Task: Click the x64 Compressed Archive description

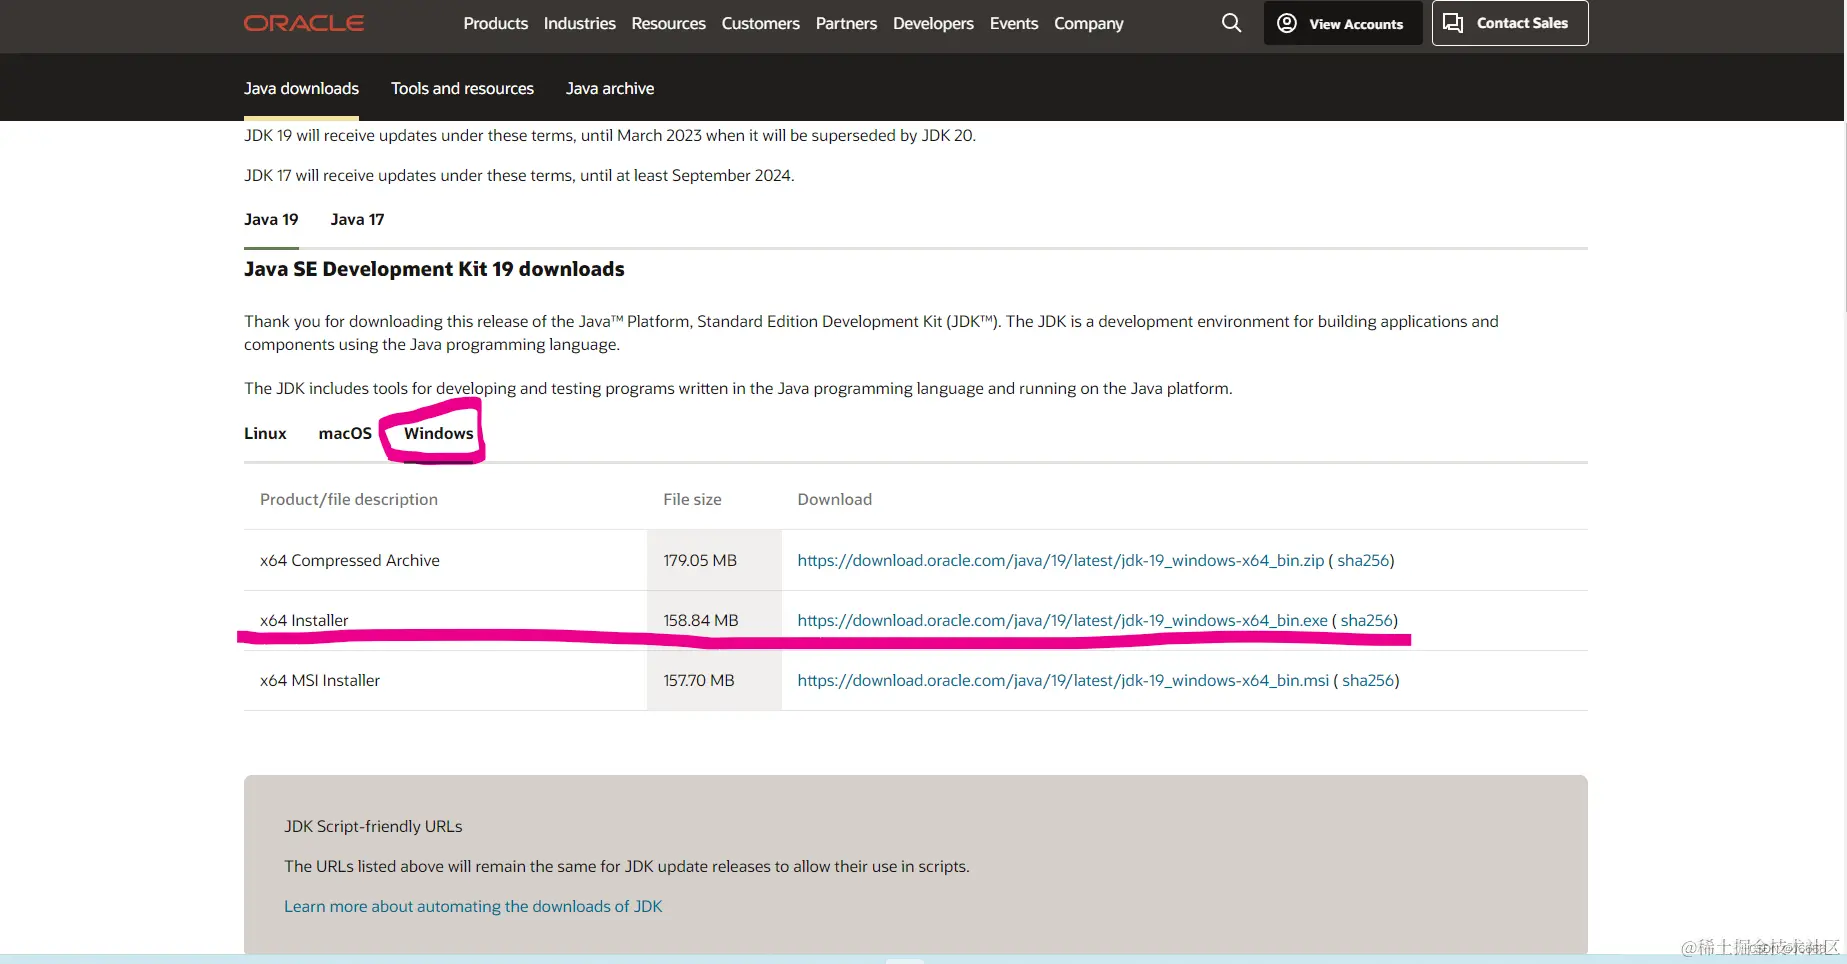Action: click(x=350, y=560)
